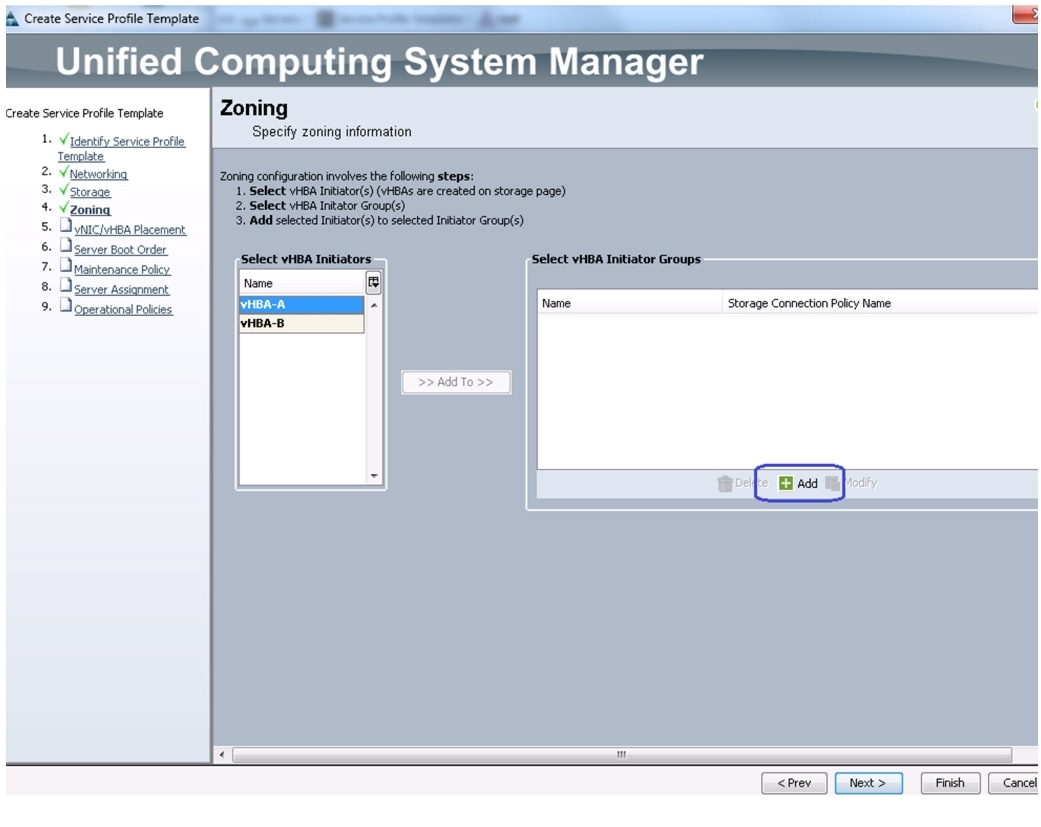Screen dimensions: 1041x827
Task: Click the >> Add To >> button
Action: 456,382
